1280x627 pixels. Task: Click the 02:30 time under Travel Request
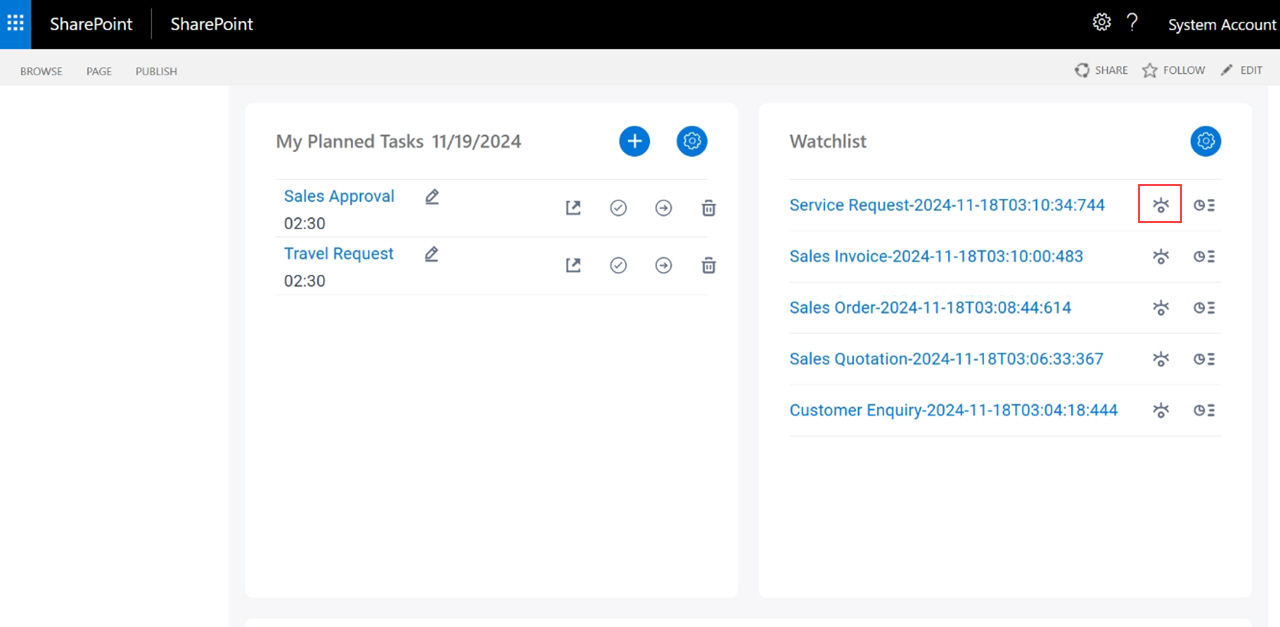(305, 281)
